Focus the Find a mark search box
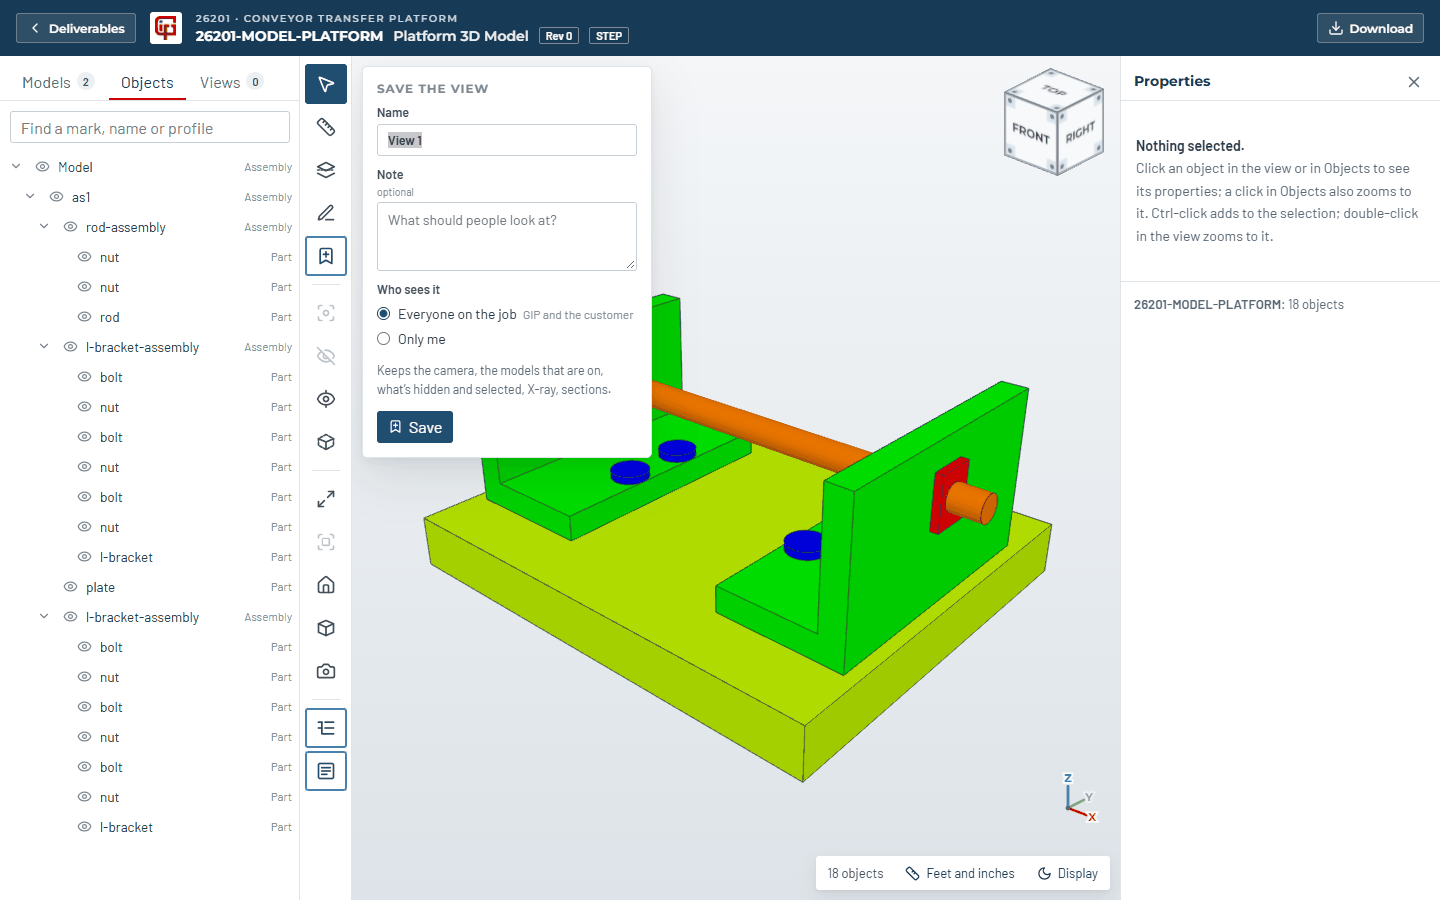 pos(150,128)
